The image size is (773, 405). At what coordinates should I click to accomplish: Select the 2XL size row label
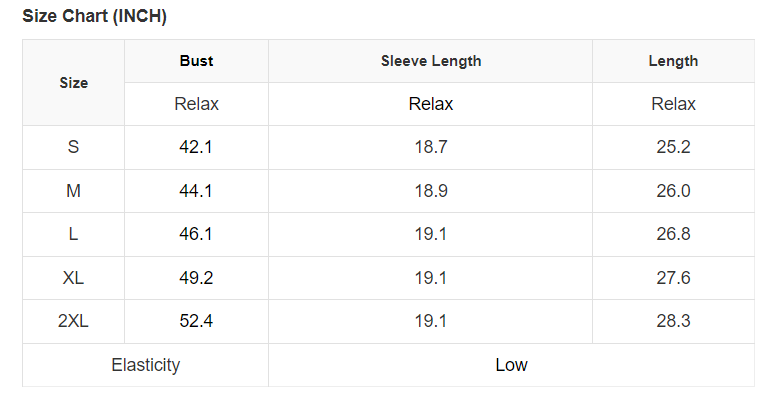pyautogui.click(x=73, y=321)
